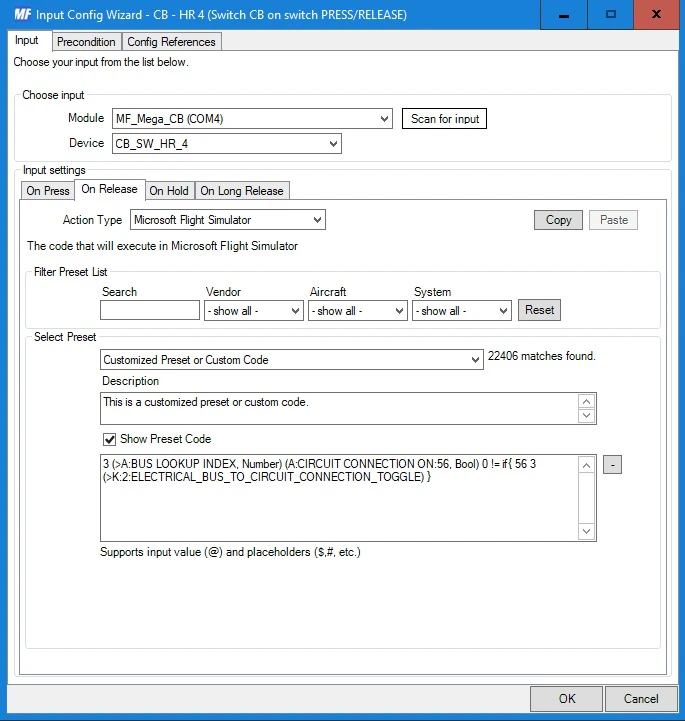
Task: Click the minus button beside the code box
Action: click(x=612, y=464)
